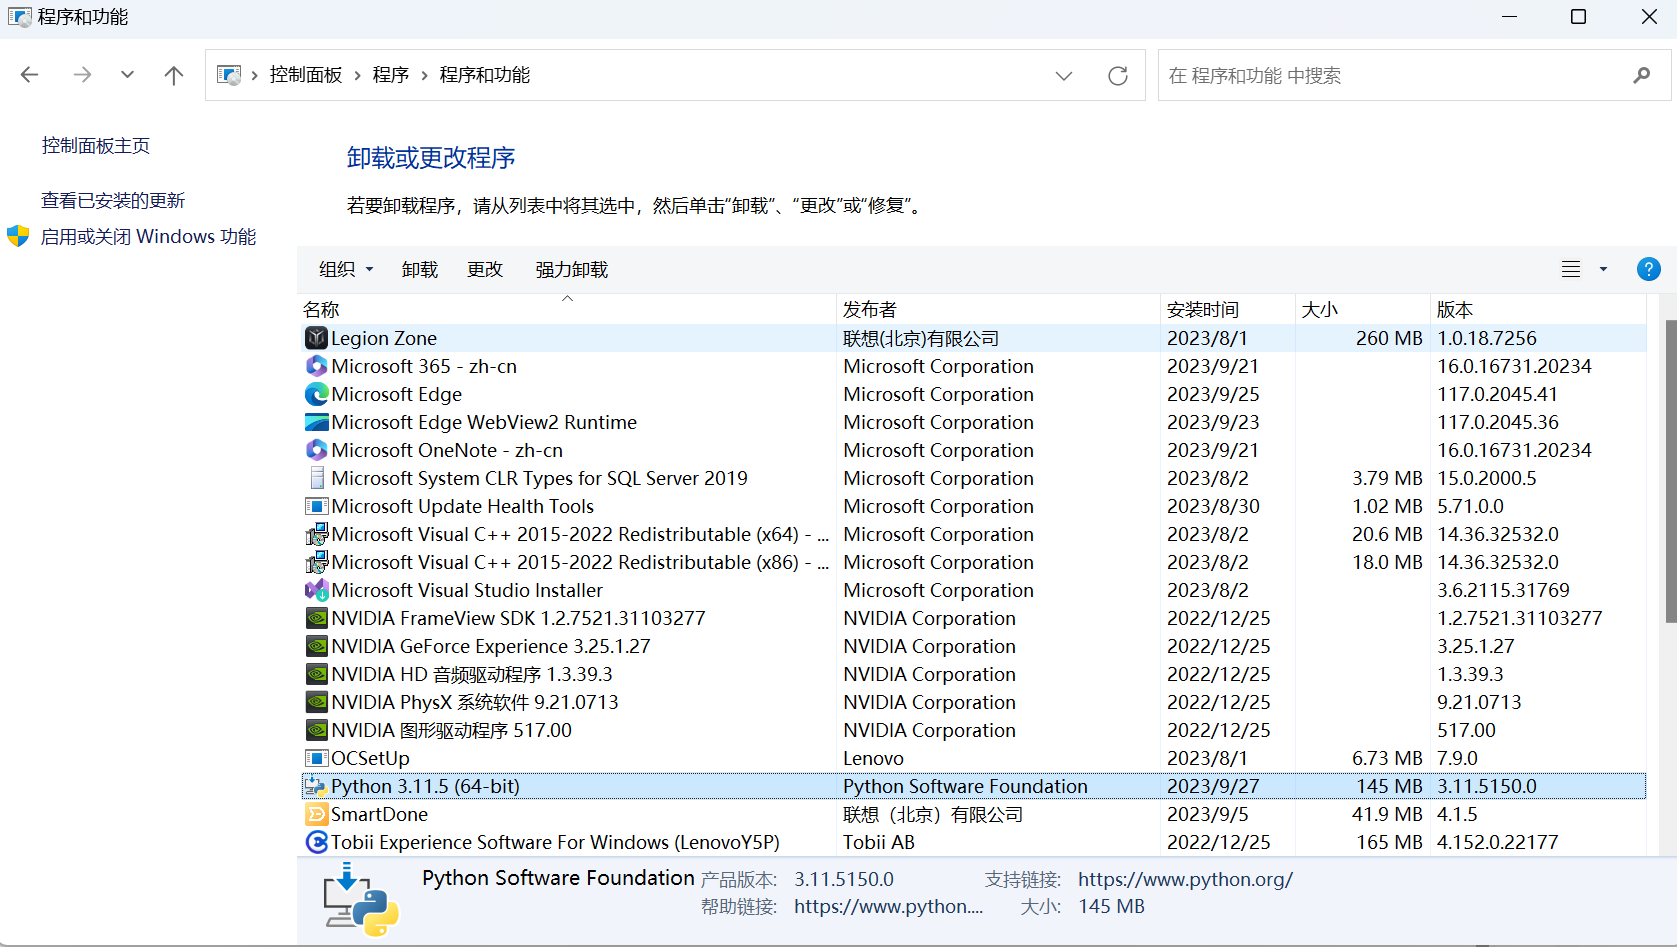The height and width of the screenshot is (947, 1677).
Task: Sort by the 安装时间 column header
Action: (1228, 309)
